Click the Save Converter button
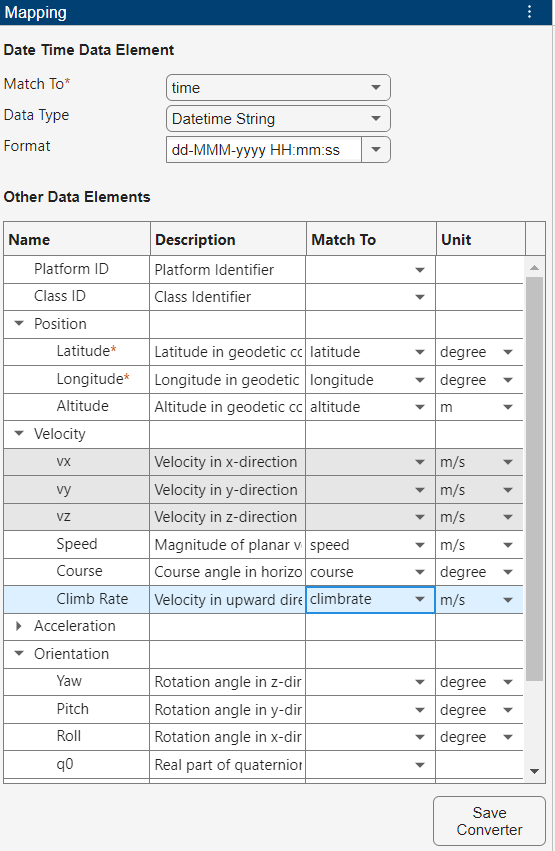 [489, 821]
